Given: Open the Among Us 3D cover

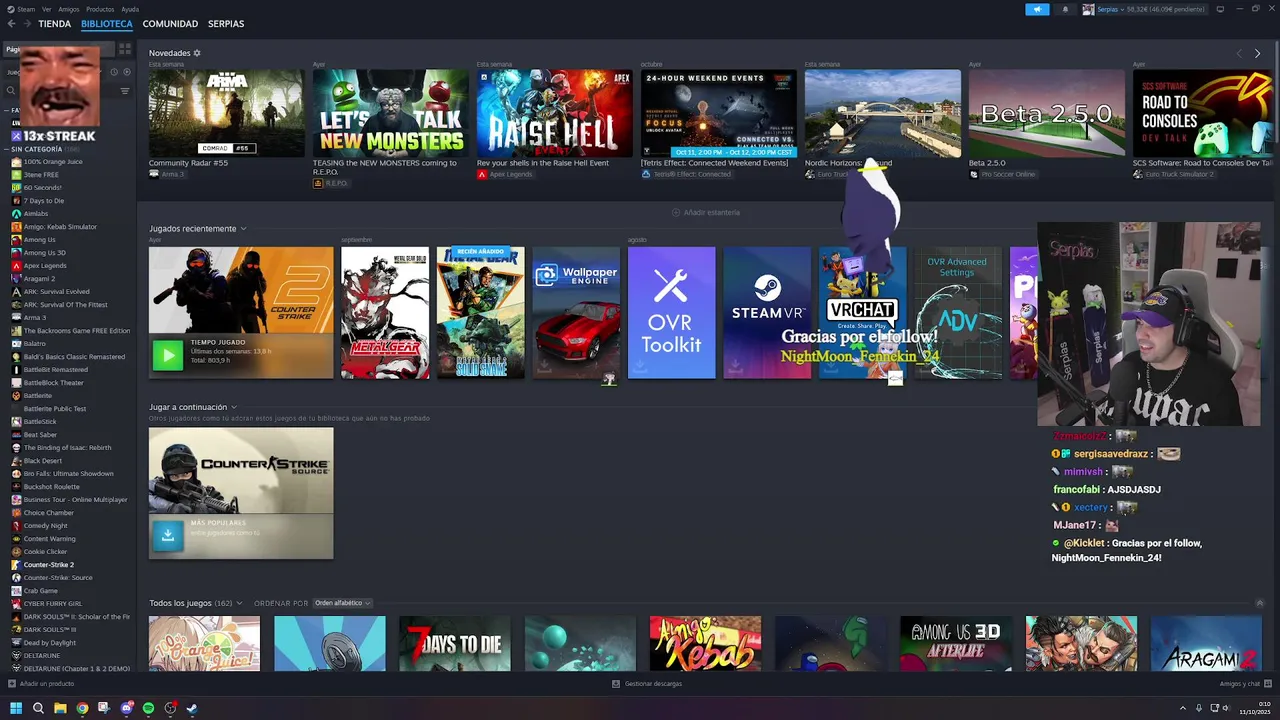Looking at the screenshot, I should 956,643.
